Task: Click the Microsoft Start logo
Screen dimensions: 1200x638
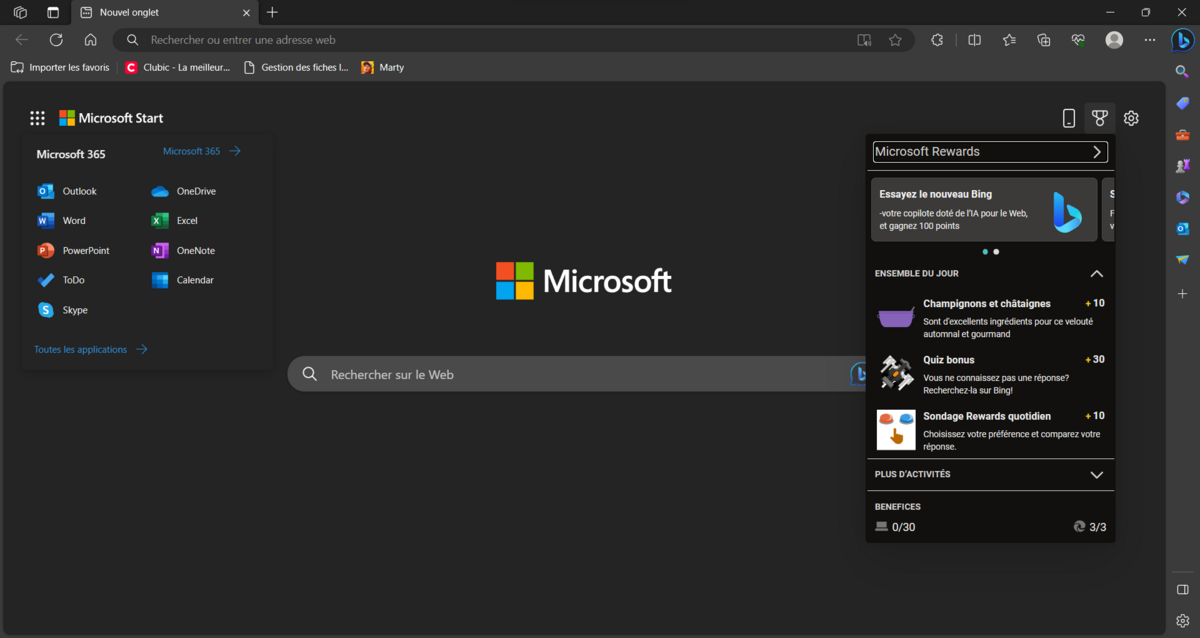Action: tap(111, 118)
